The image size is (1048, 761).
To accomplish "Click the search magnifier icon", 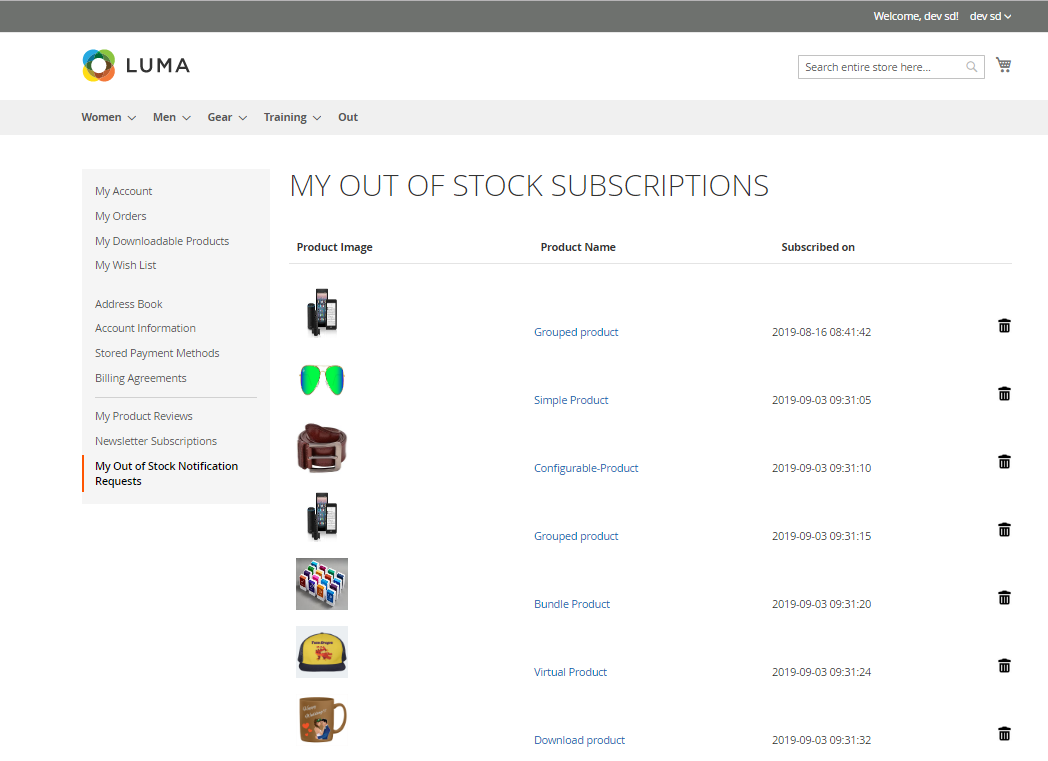I will click(x=971, y=67).
